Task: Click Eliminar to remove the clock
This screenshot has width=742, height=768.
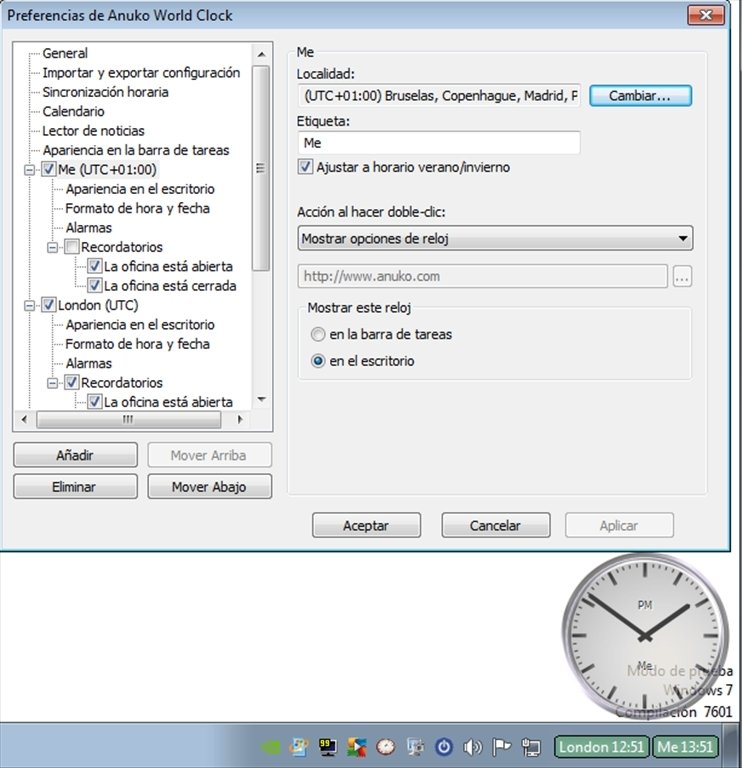Action: [75, 487]
